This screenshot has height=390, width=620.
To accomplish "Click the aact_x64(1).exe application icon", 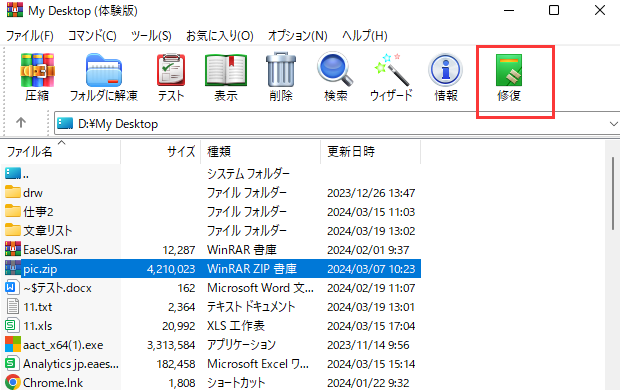I will [13, 344].
